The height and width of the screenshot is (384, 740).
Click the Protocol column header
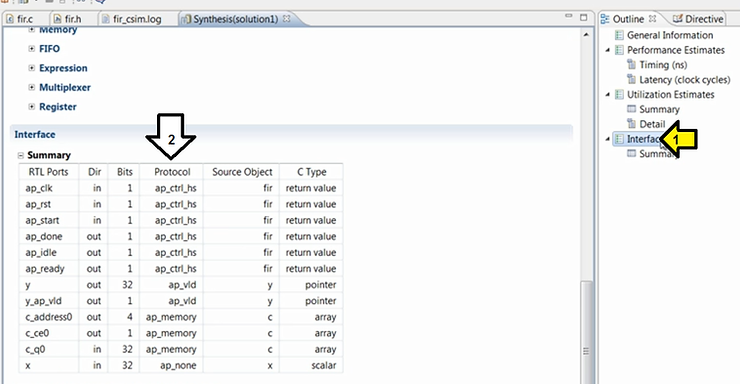tap(172, 172)
